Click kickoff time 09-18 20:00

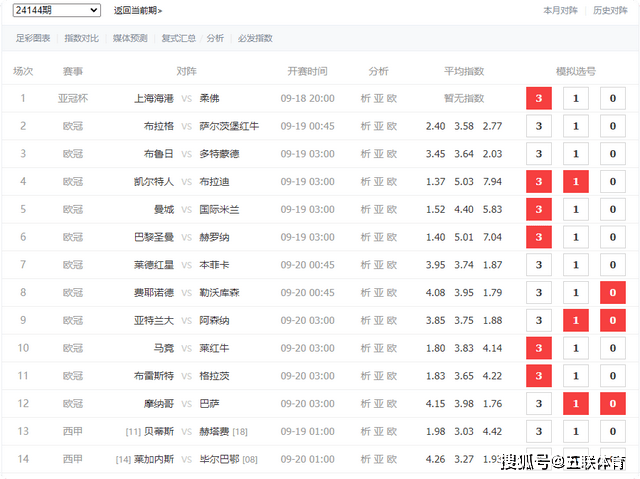(307, 98)
